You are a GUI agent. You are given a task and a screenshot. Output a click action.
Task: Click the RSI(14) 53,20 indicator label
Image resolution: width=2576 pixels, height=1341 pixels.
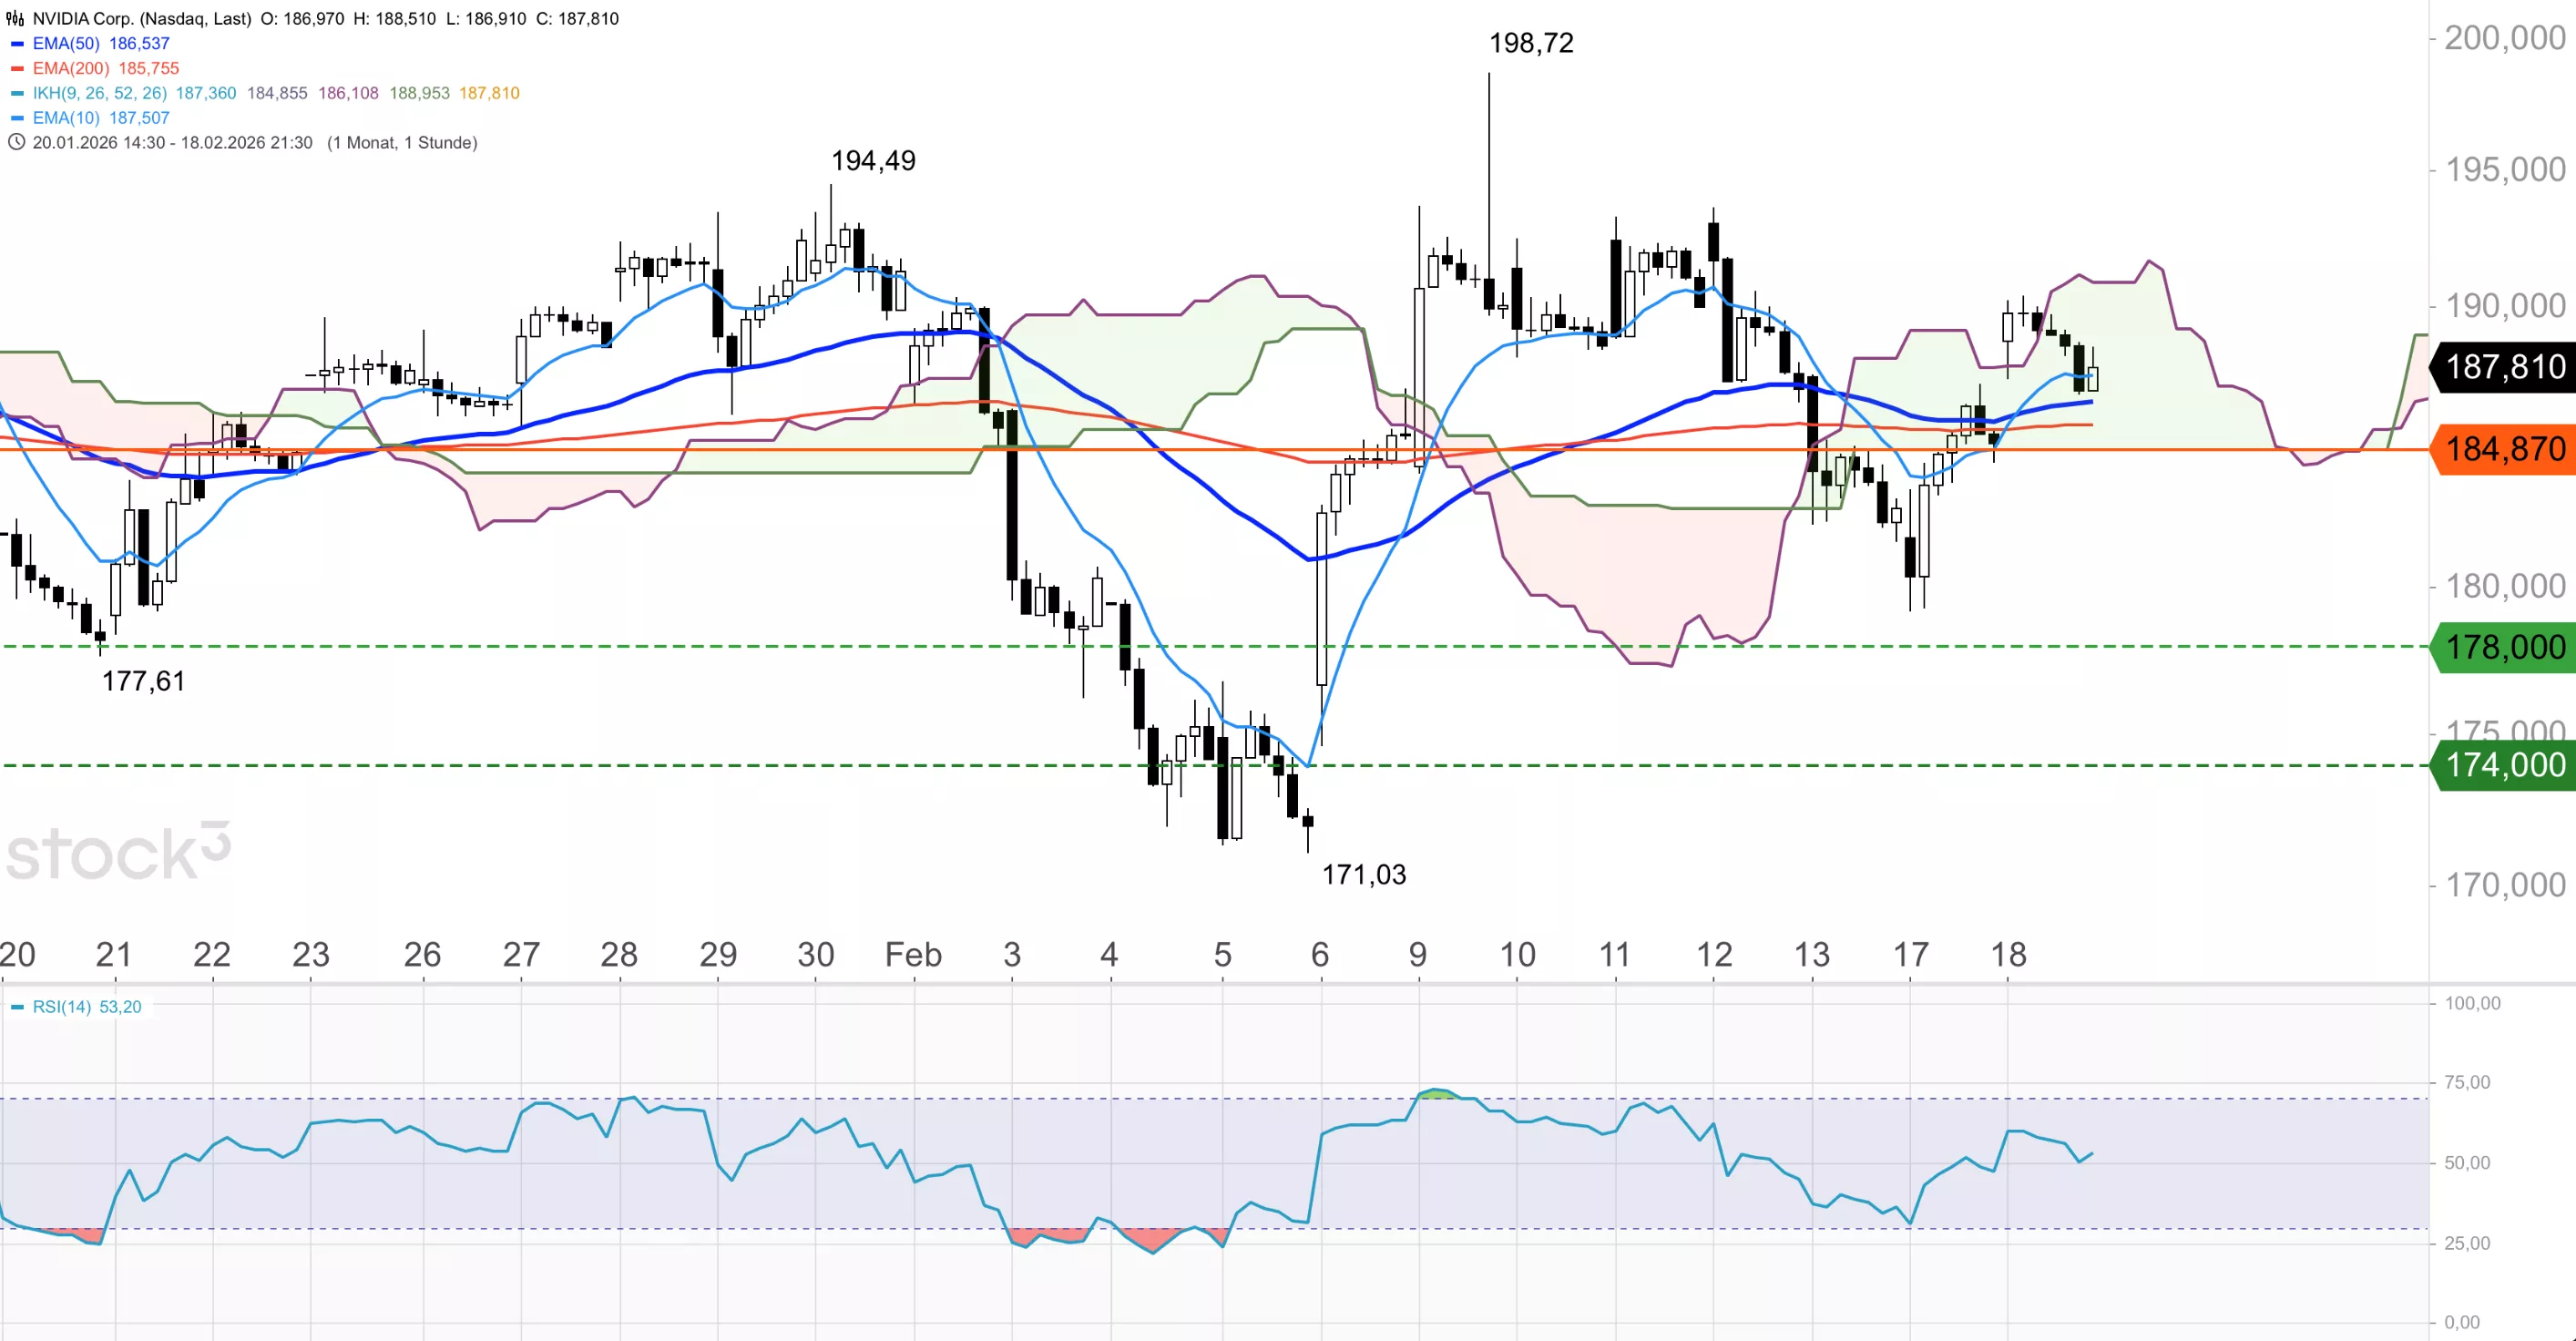click(x=86, y=1007)
